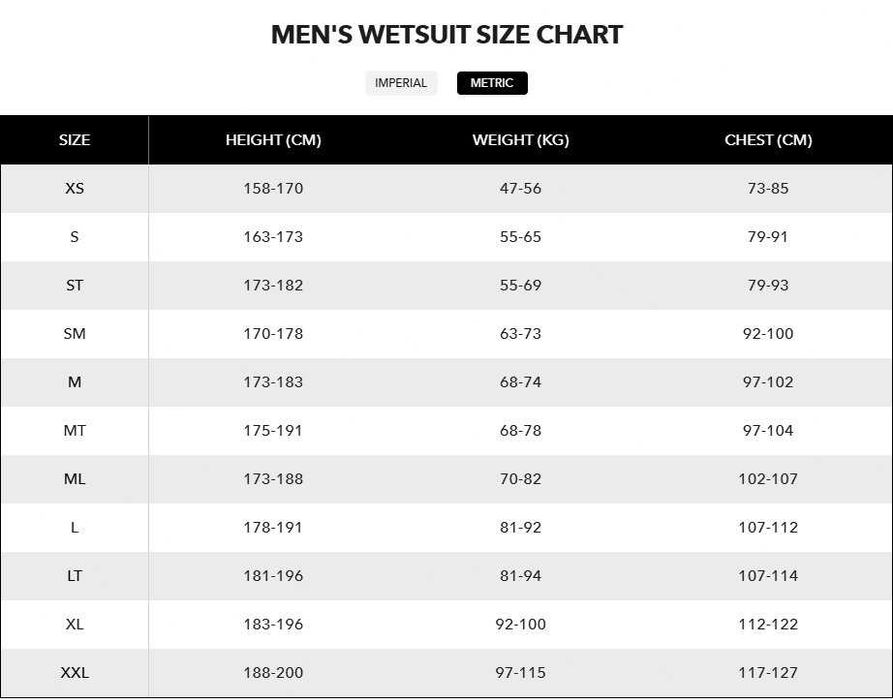Screen dimensions: 893x699
Task: Click the Weight (KG) column header
Action: pyautogui.click(x=520, y=140)
